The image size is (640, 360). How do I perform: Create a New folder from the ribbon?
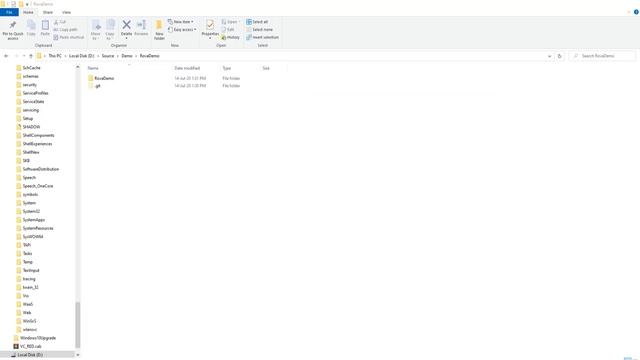(x=159, y=30)
